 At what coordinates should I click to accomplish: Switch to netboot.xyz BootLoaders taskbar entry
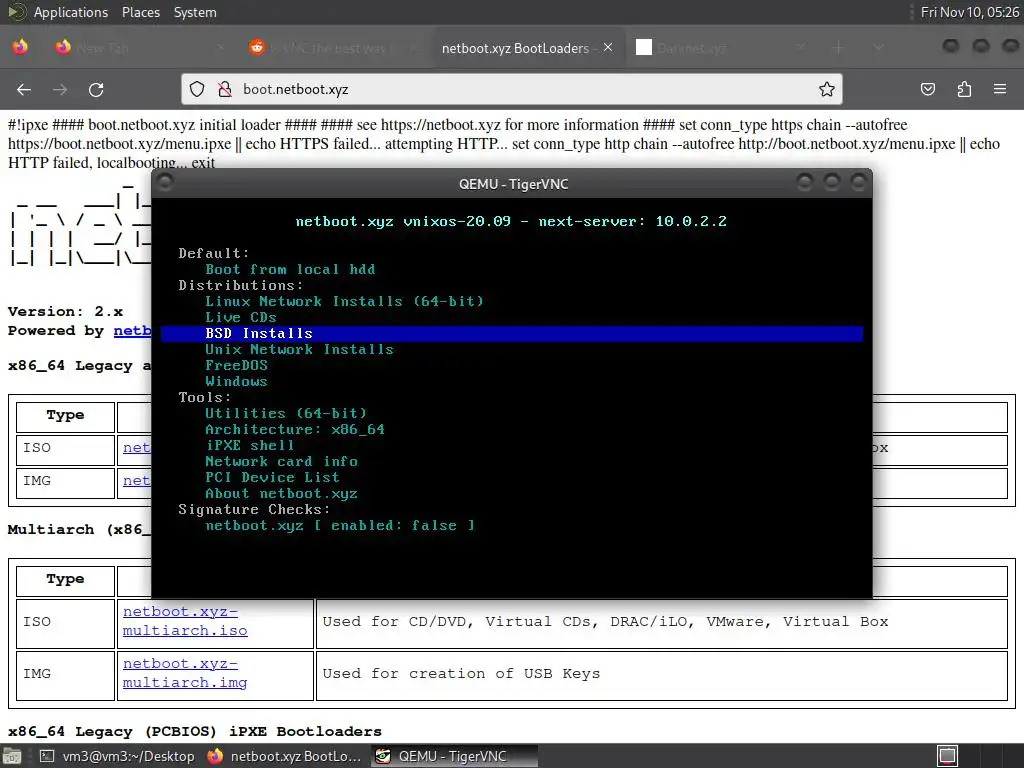285,756
